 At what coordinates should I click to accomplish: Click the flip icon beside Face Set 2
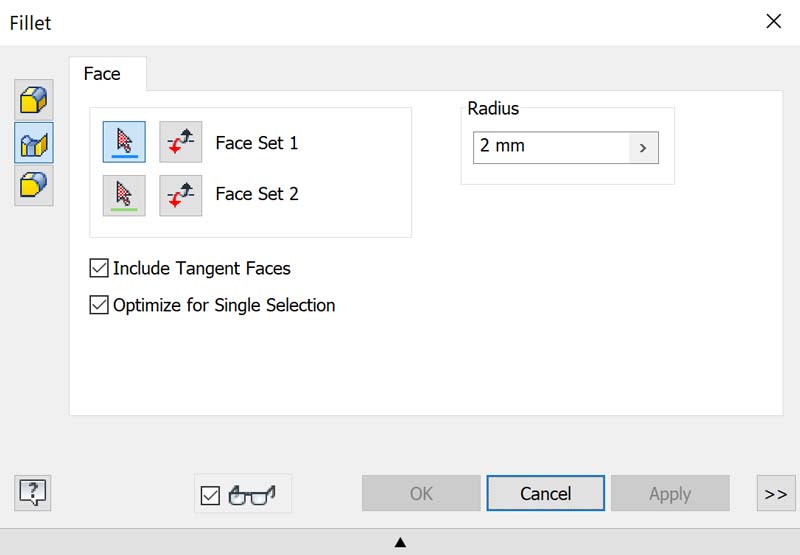tap(180, 195)
